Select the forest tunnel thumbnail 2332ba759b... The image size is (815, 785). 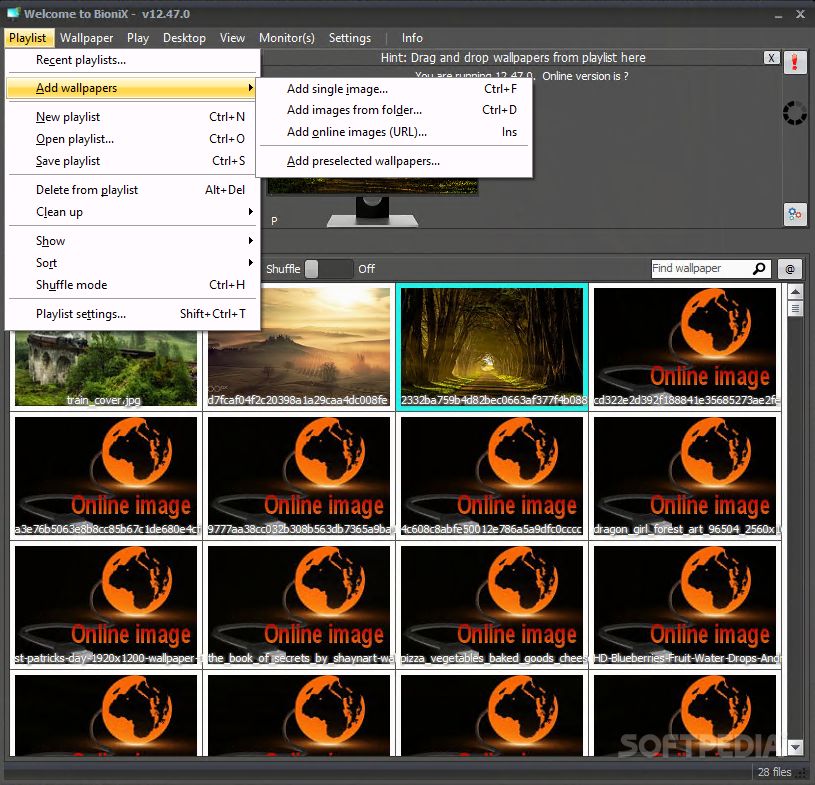492,347
